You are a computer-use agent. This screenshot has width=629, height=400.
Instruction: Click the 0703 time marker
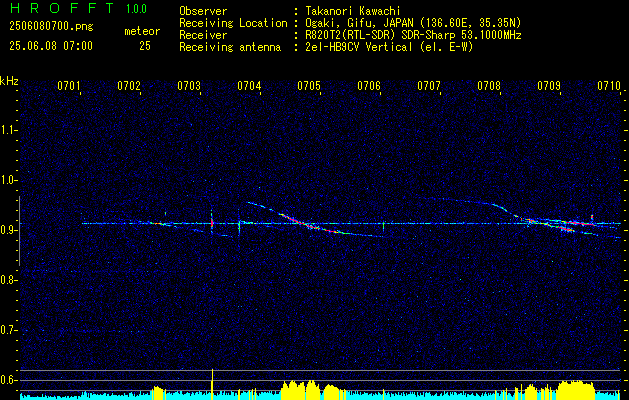tap(189, 86)
